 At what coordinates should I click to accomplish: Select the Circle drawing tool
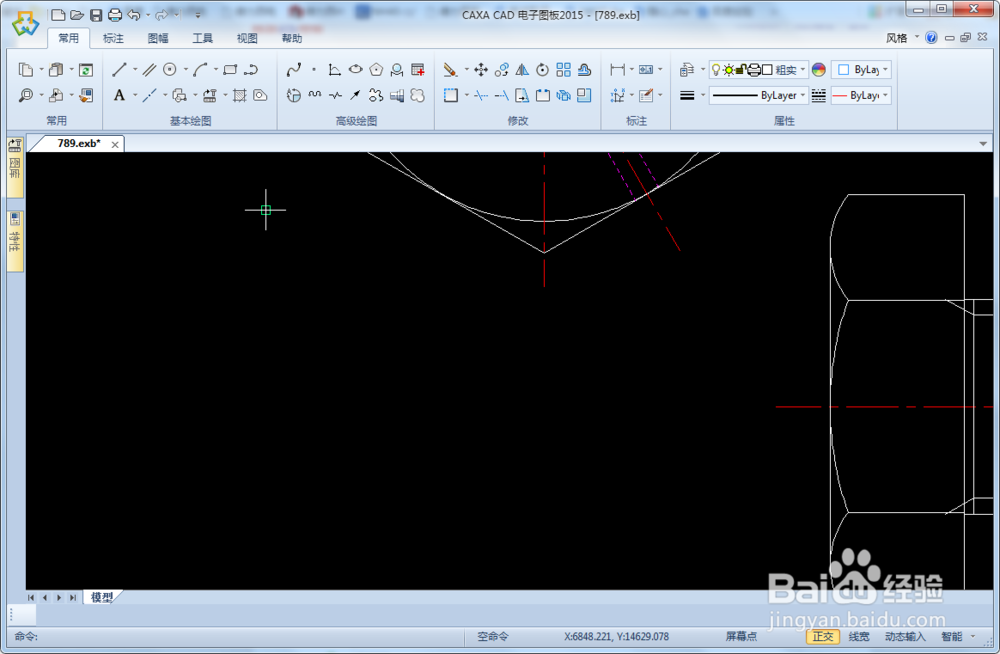(x=170, y=70)
